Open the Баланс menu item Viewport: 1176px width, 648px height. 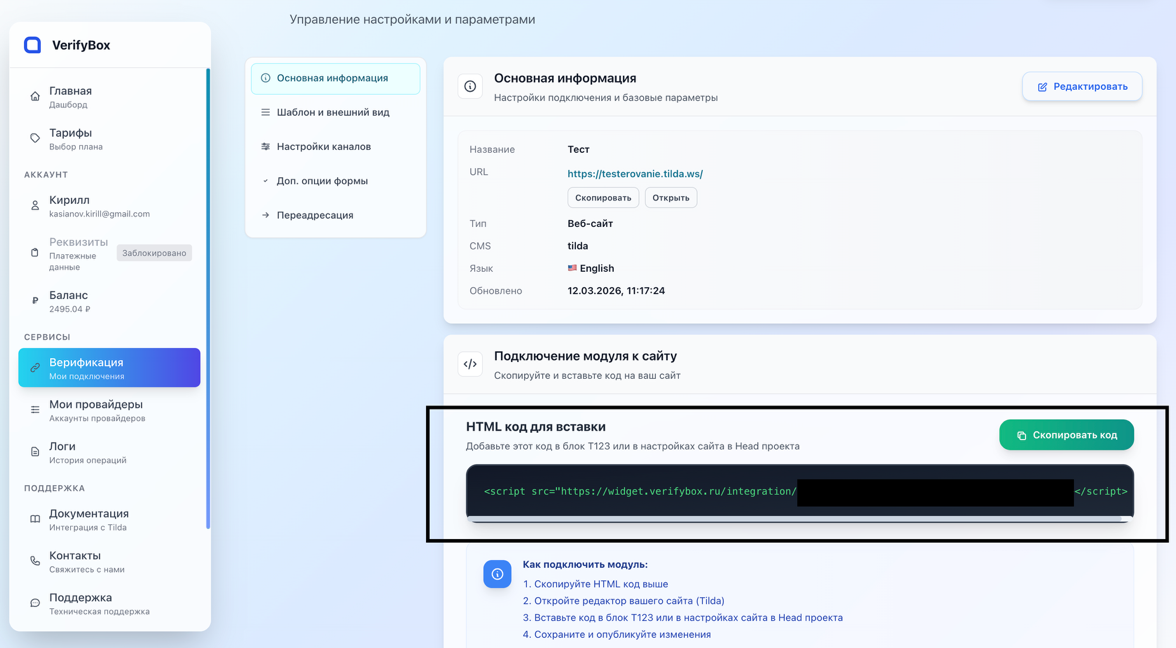point(110,302)
